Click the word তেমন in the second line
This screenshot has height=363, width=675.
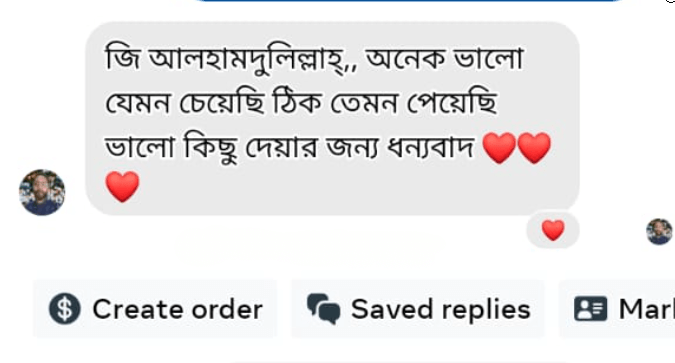pyautogui.click(x=364, y=103)
